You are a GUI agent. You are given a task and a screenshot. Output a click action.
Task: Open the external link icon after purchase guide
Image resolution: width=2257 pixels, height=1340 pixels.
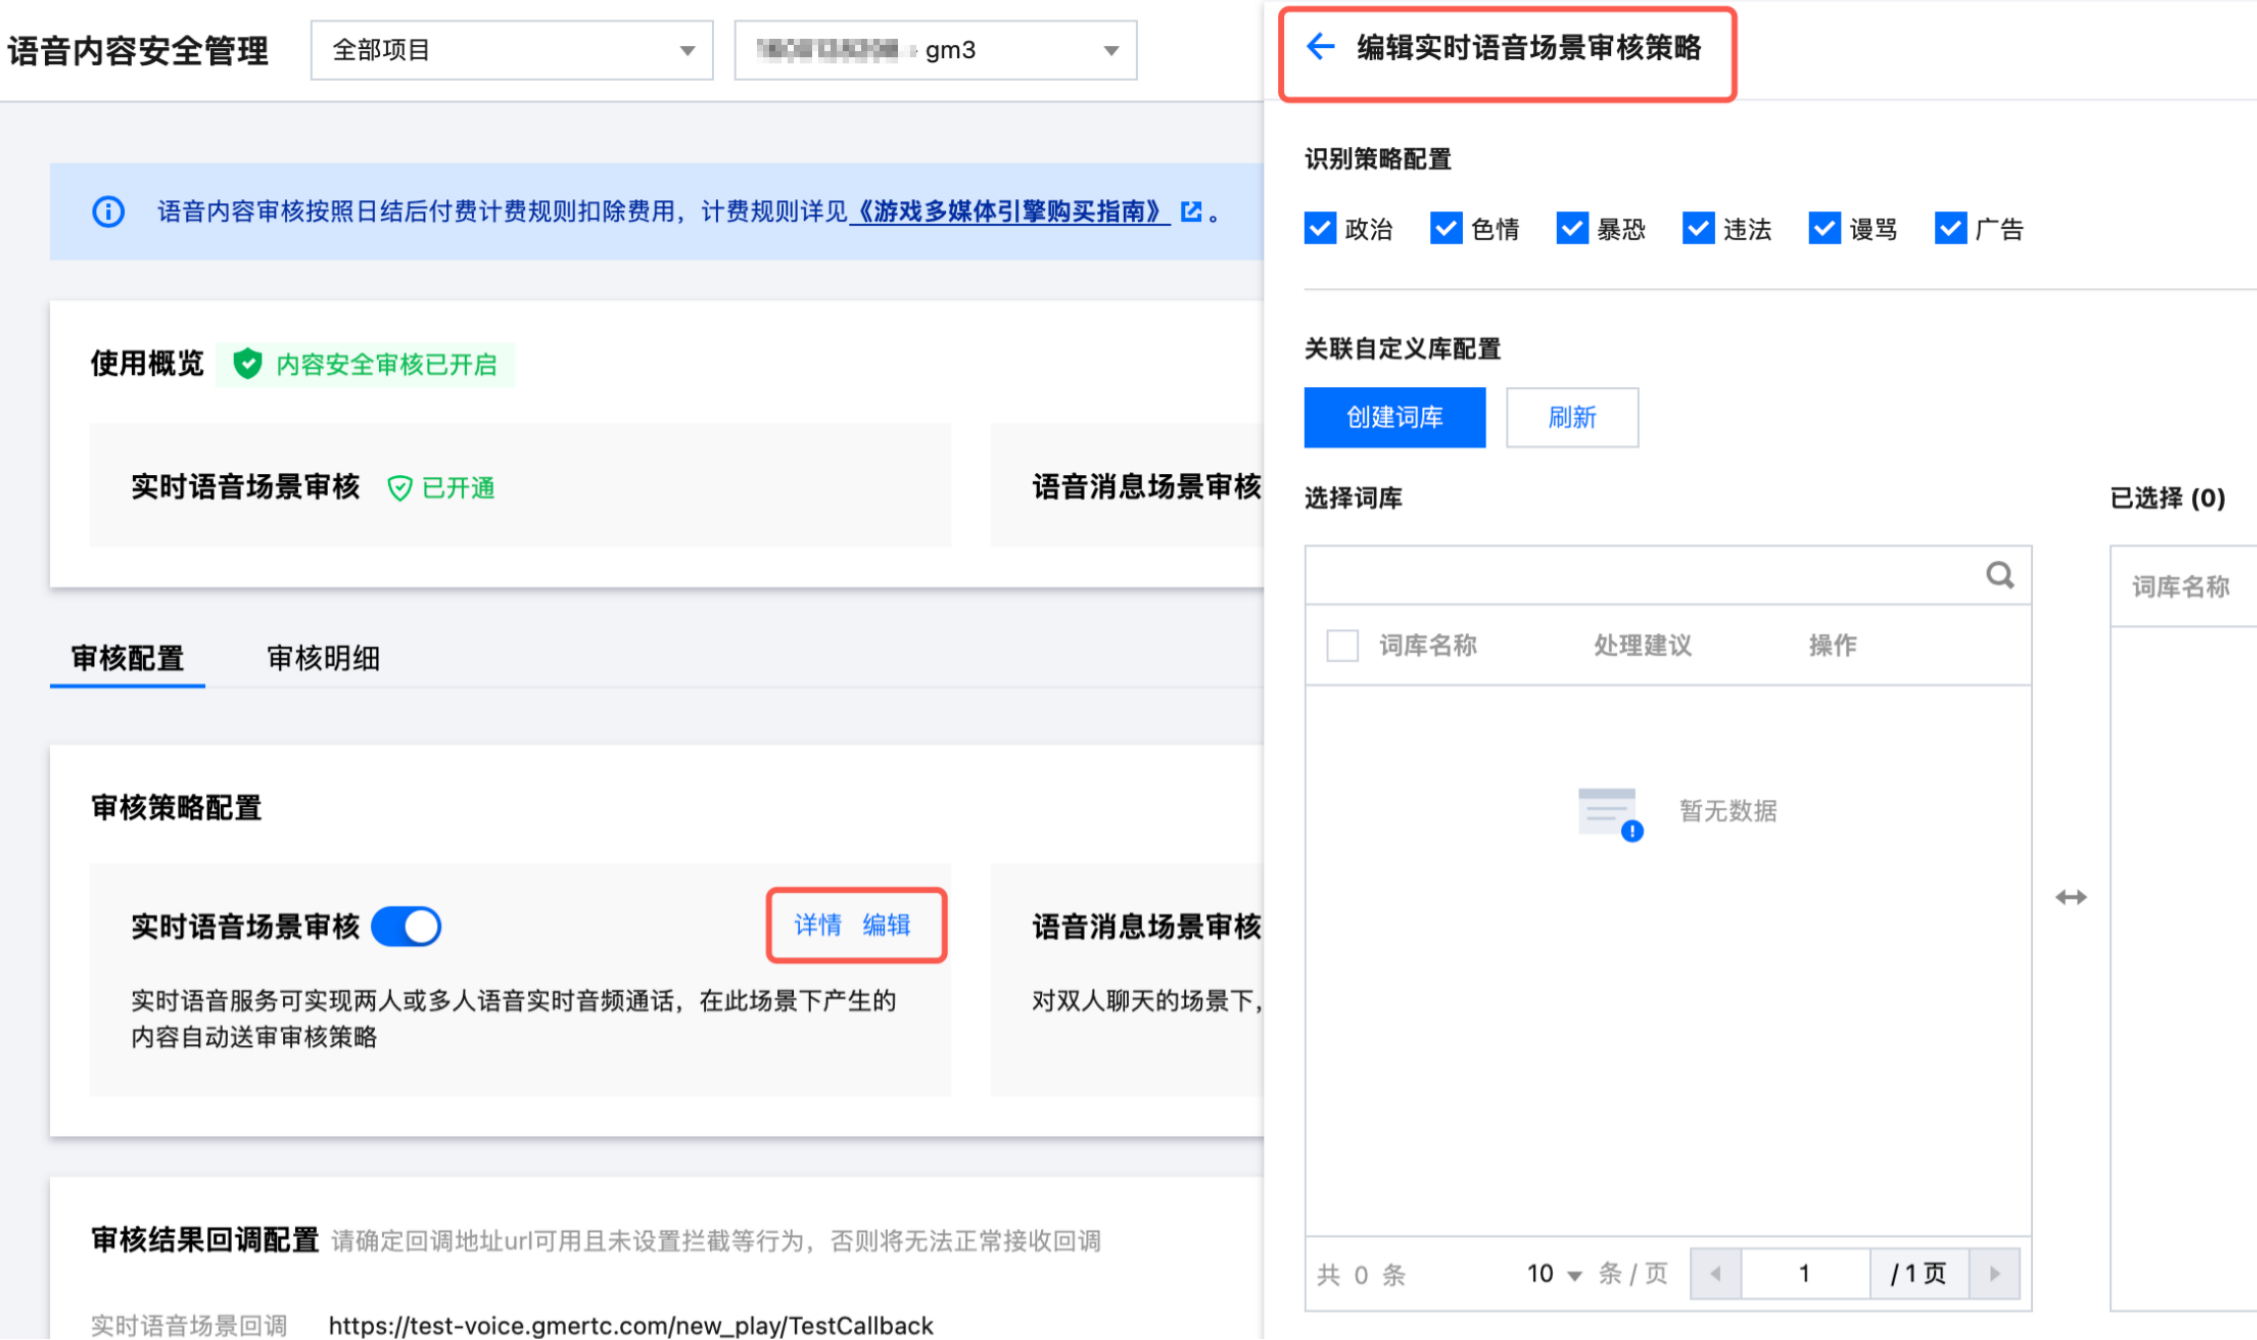tap(1190, 211)
